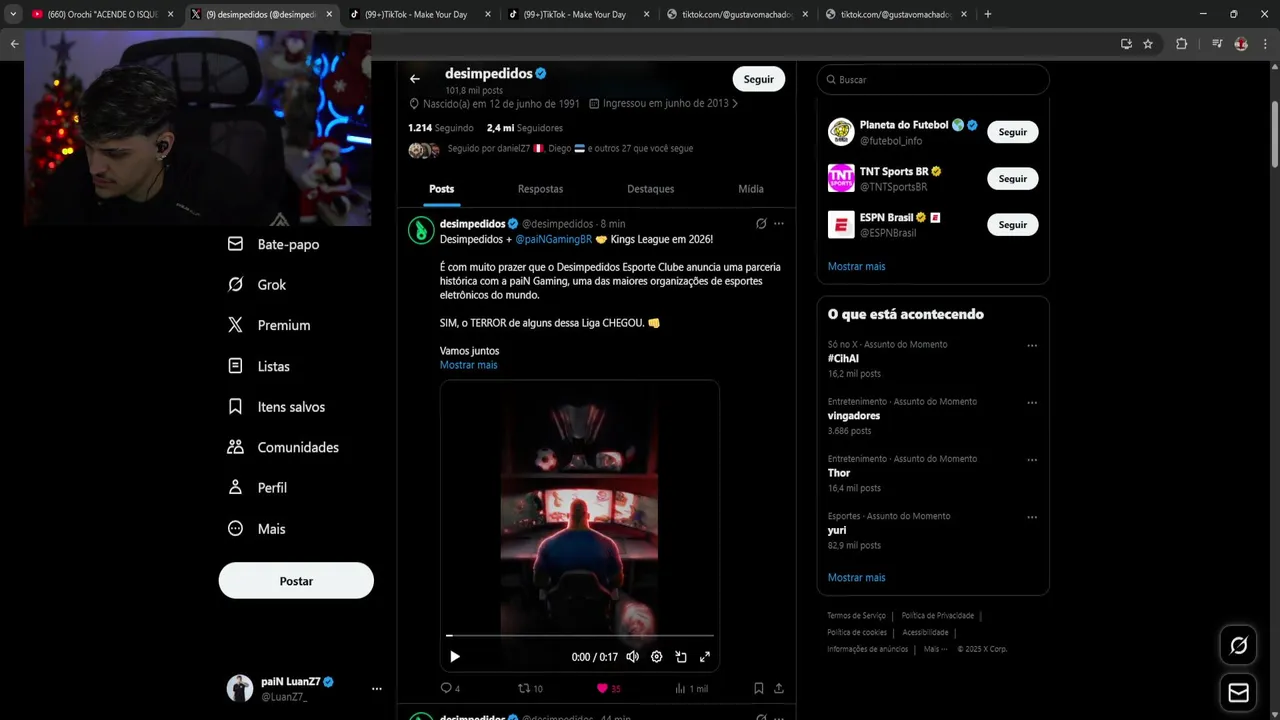Expand the video to fullscreen
The width and height of the screenshot is (1280, 720).
[x=705, y=657]
